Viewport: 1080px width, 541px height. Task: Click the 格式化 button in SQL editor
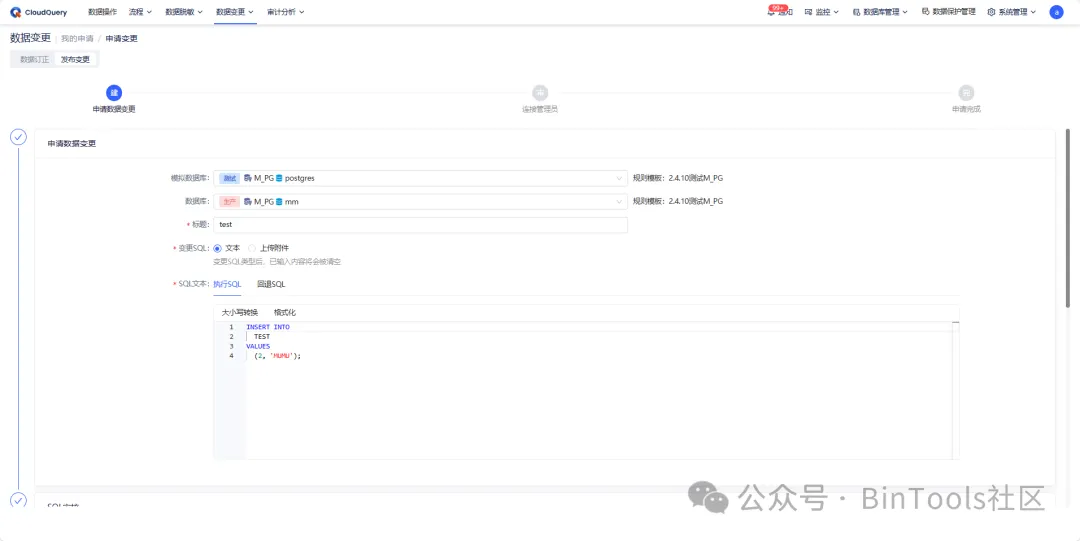(x=285, y=312)
